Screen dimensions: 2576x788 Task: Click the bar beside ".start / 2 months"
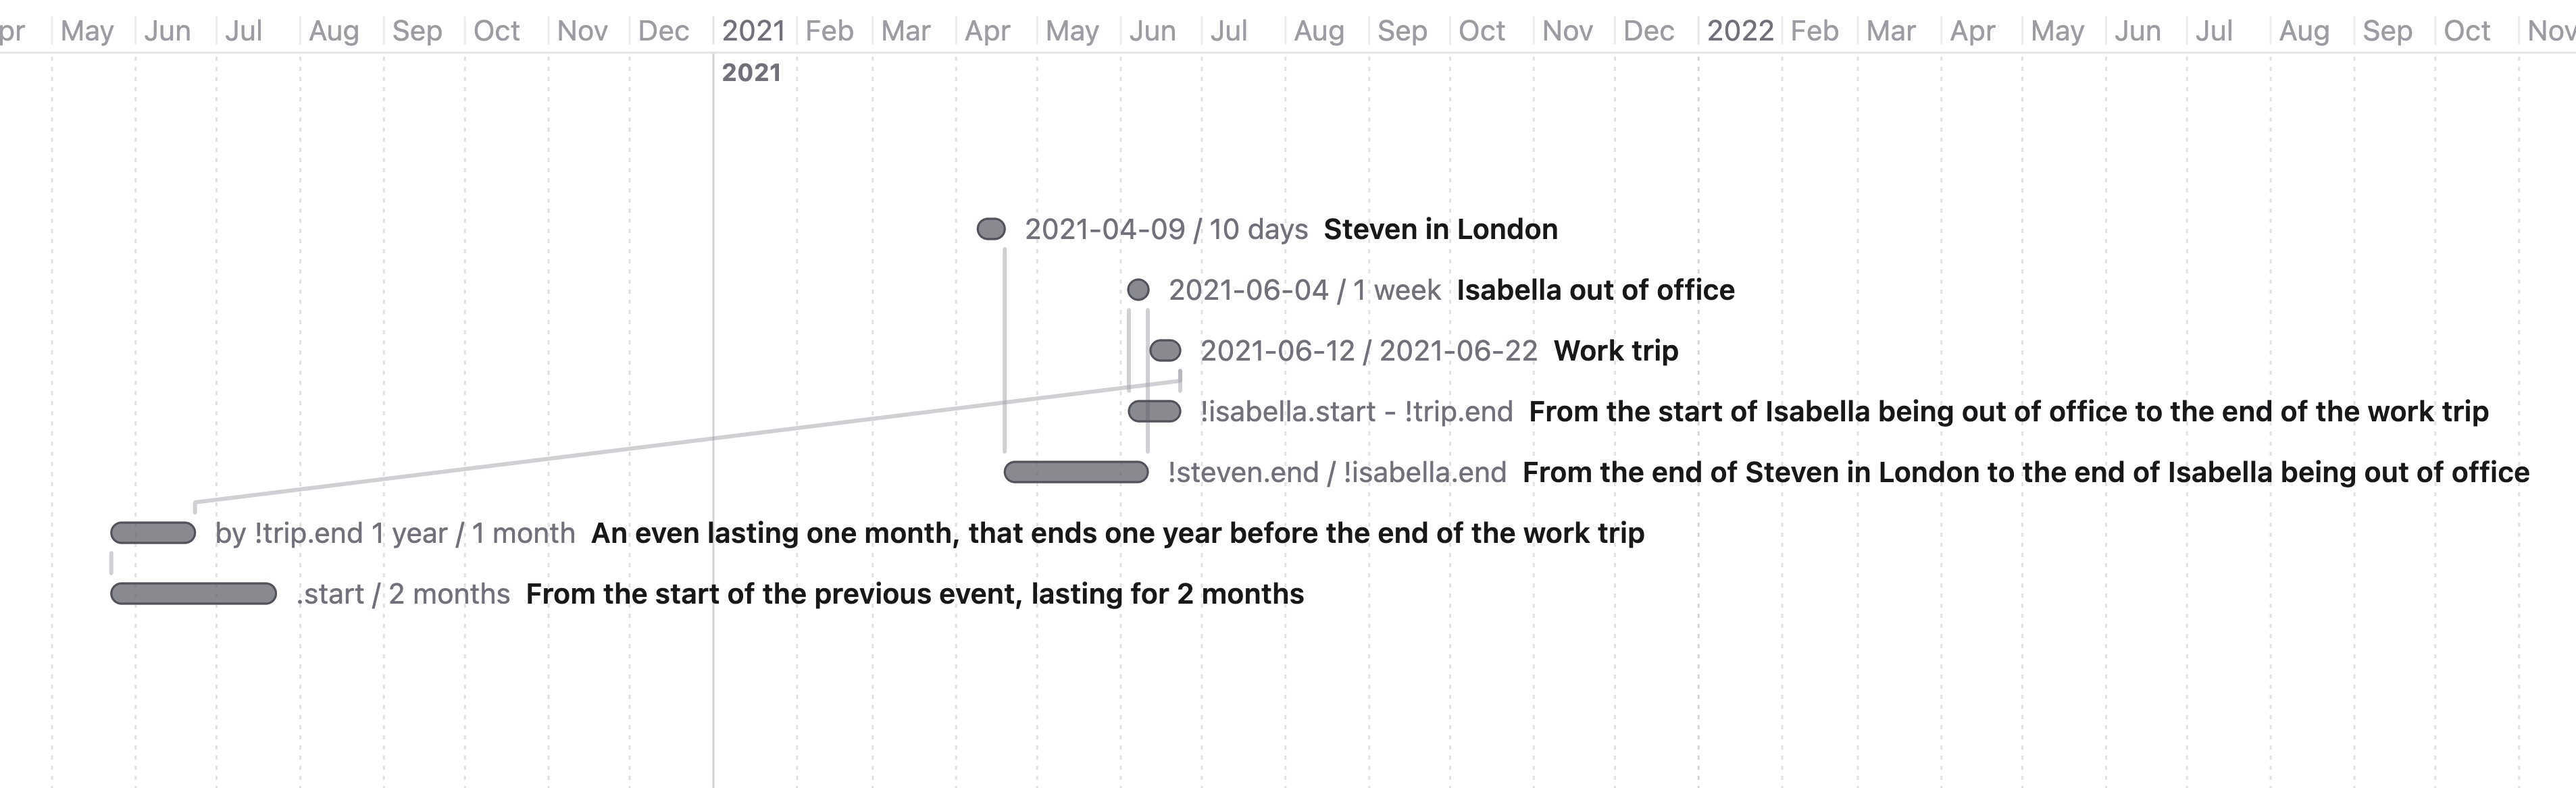(193, 594)
